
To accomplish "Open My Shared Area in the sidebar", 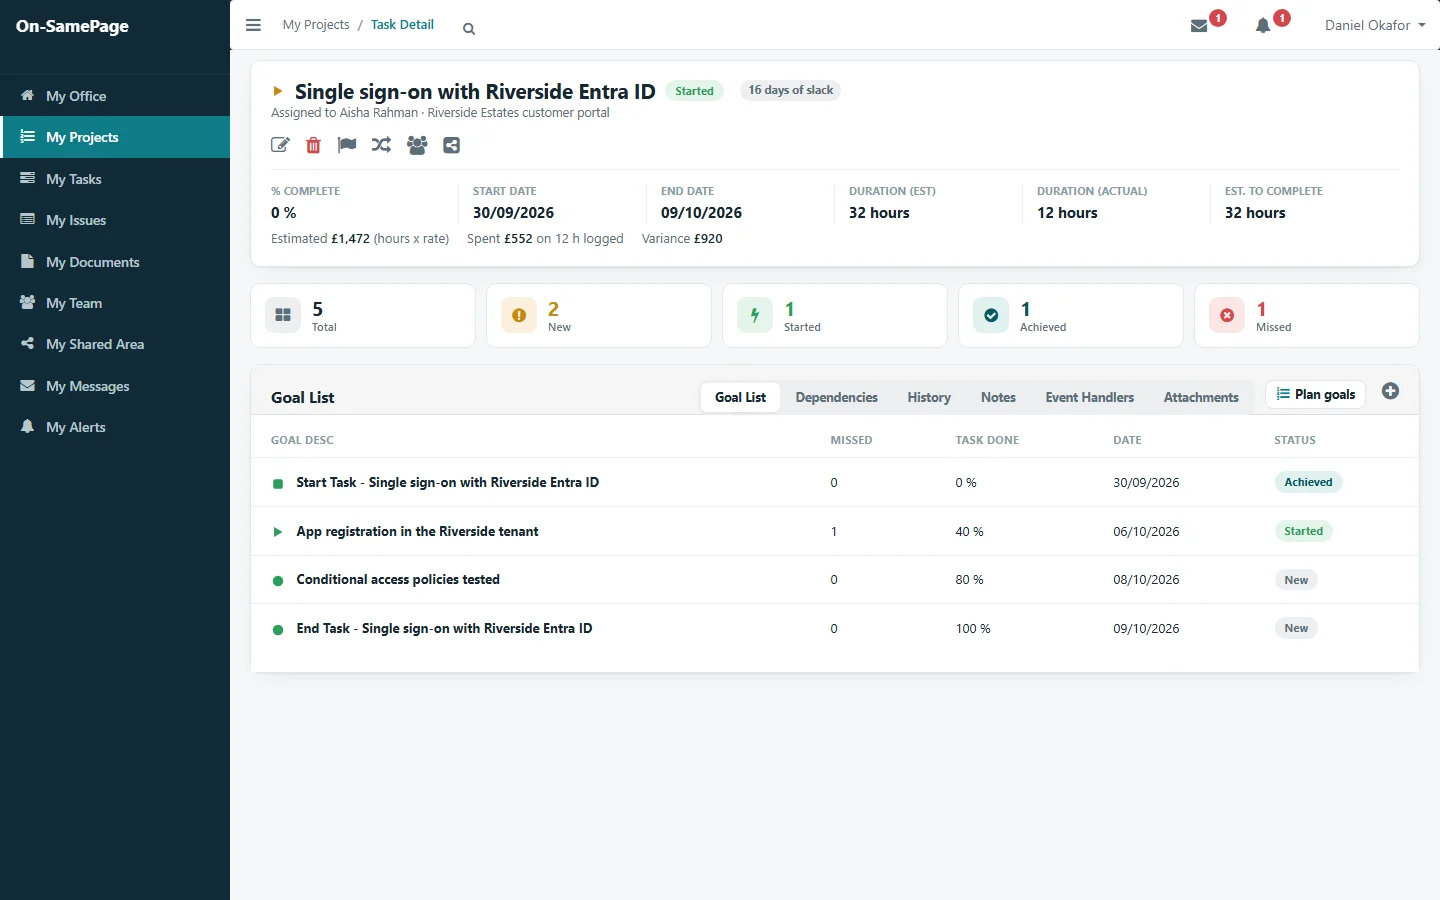I will (x=115, y=344).
